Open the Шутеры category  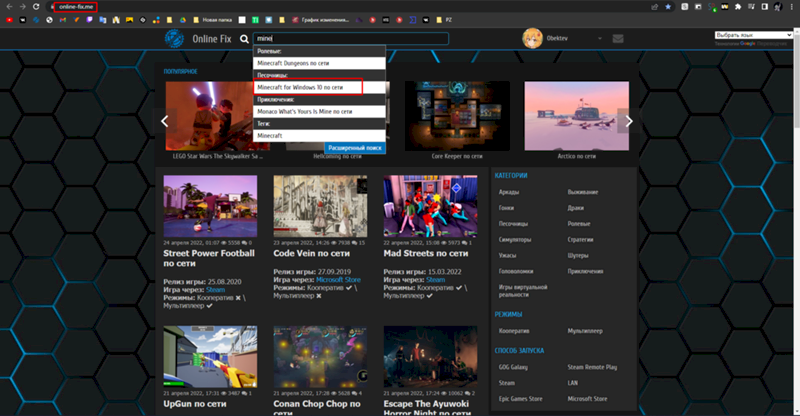pos(578,255)
